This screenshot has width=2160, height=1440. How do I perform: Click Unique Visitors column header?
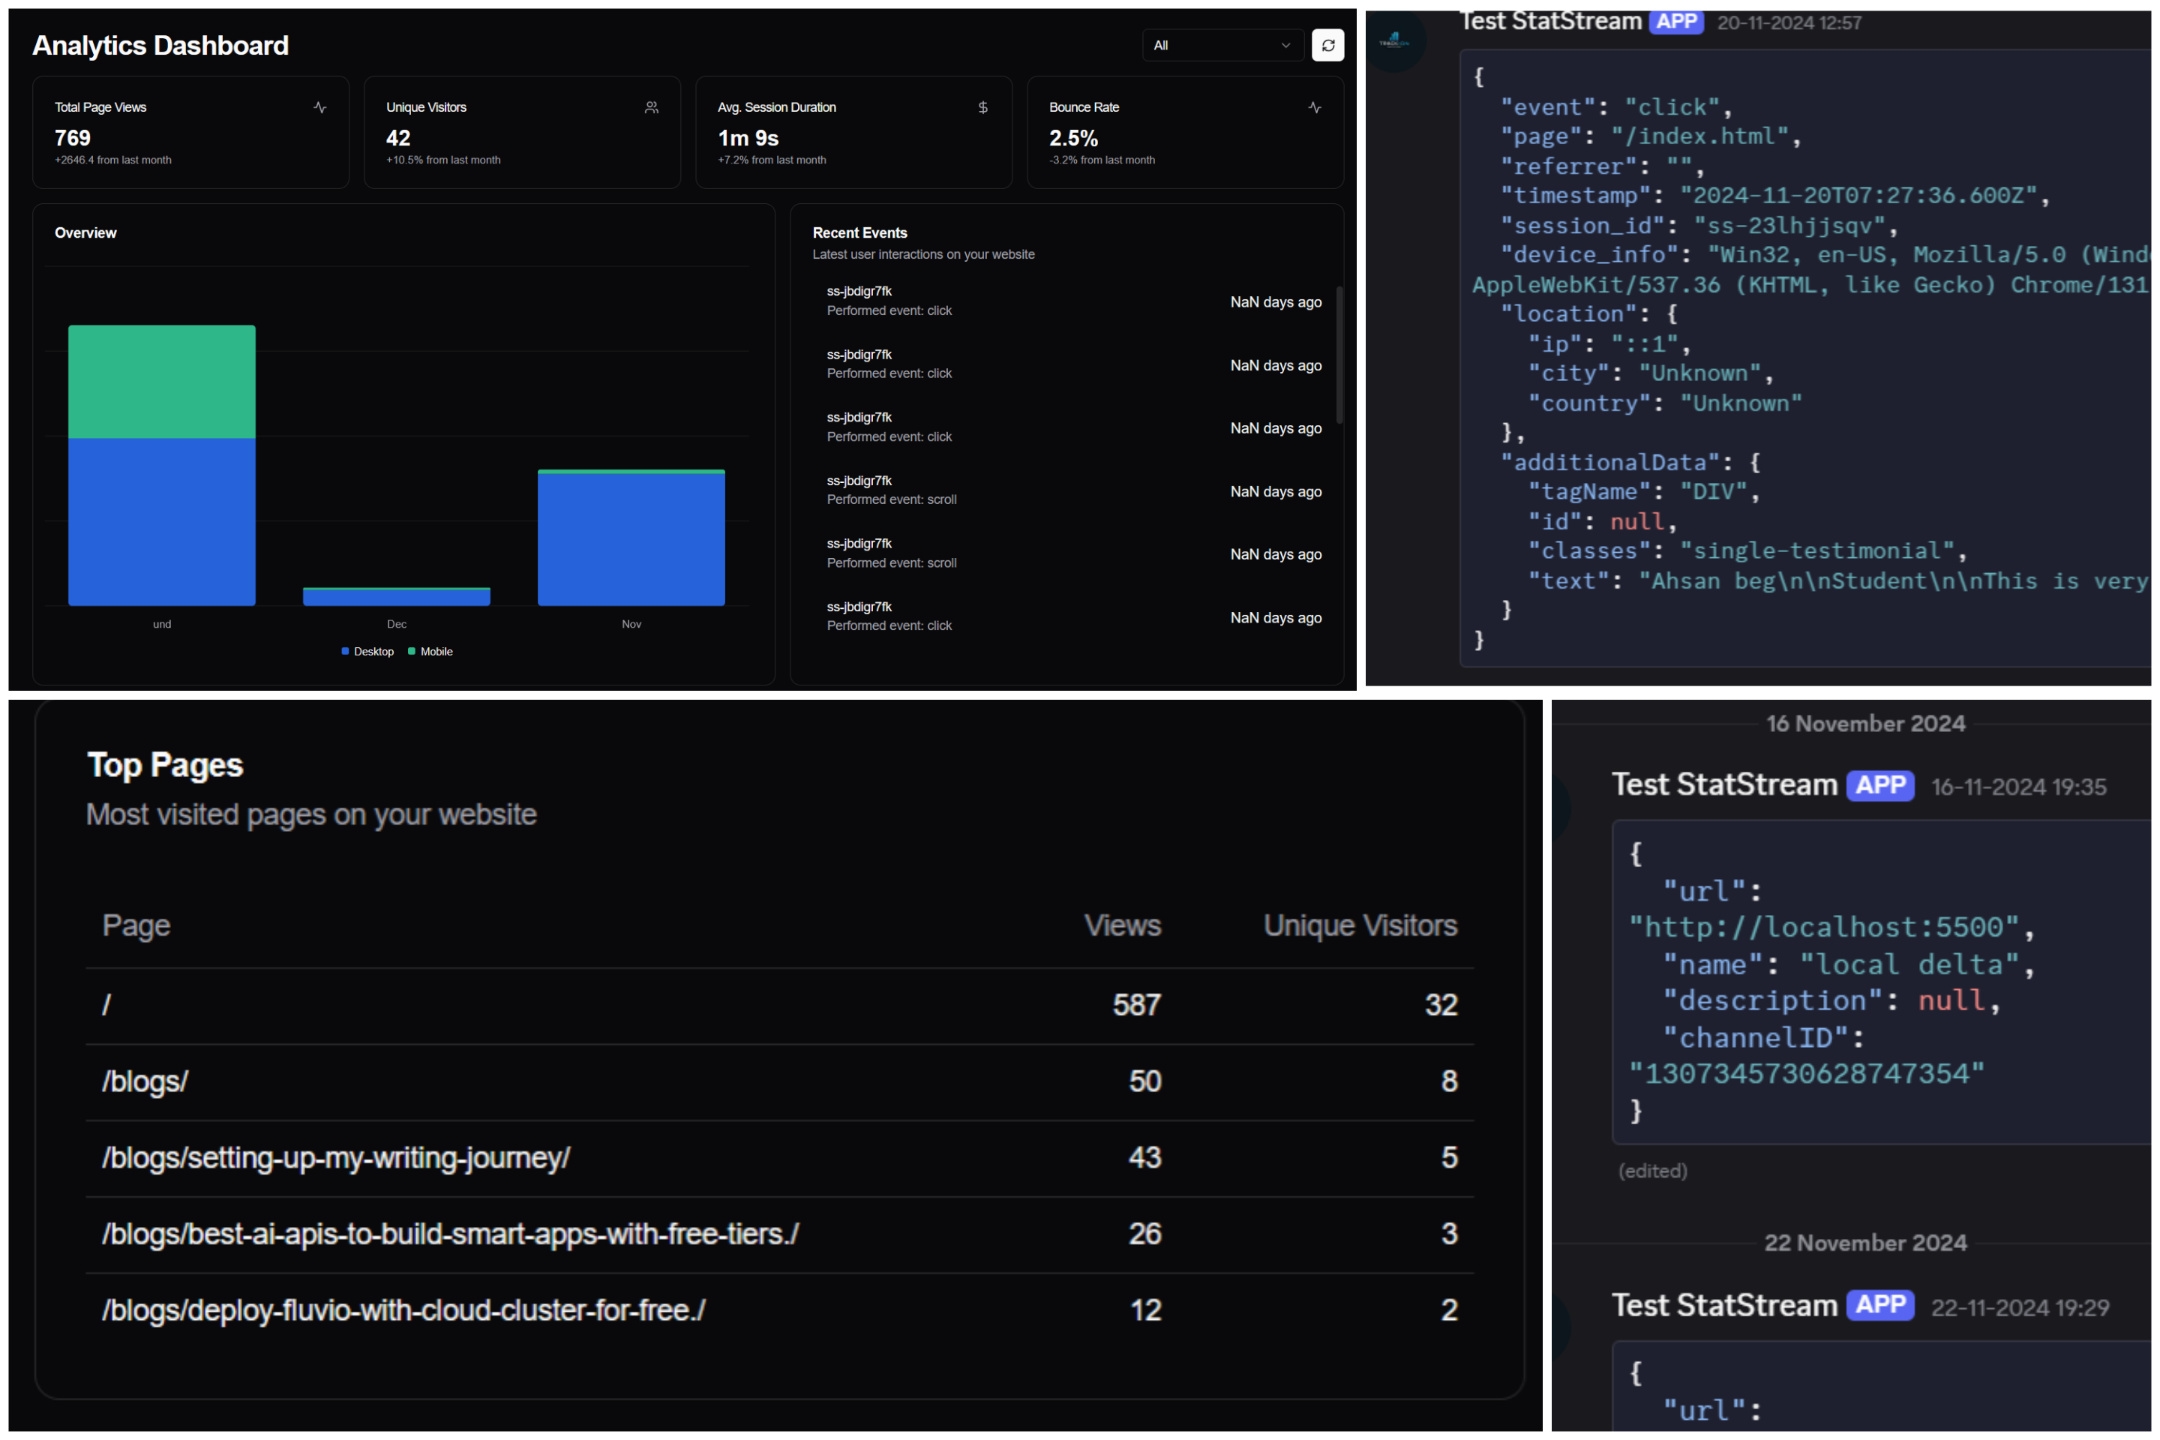pyautogui.click(x=1359, y=925)
